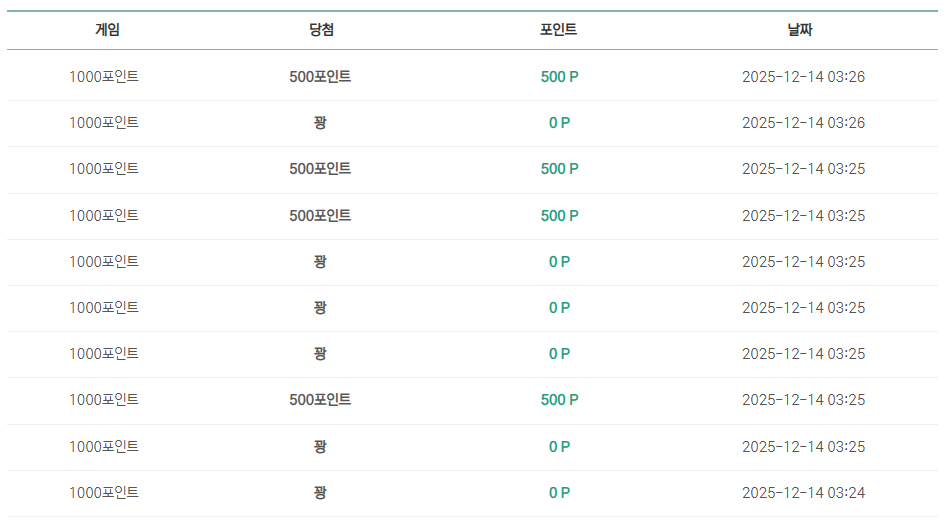Image resolution: width=946 pixels, height=527 pixels.
Task: Click the 게임 column header
Action: point(107,30)
